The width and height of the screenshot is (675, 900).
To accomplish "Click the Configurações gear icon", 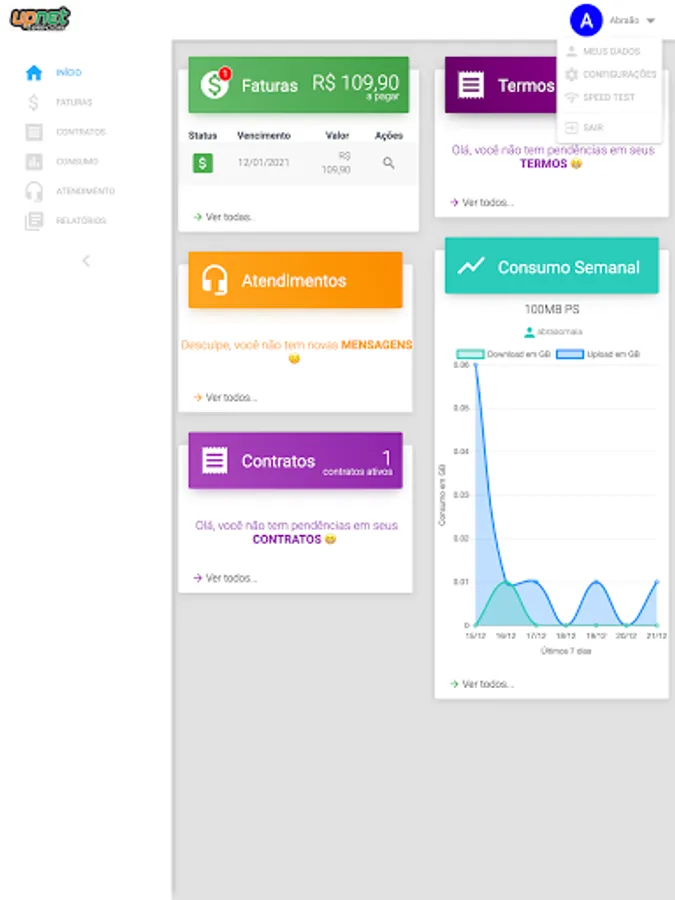I will (571, 75).
